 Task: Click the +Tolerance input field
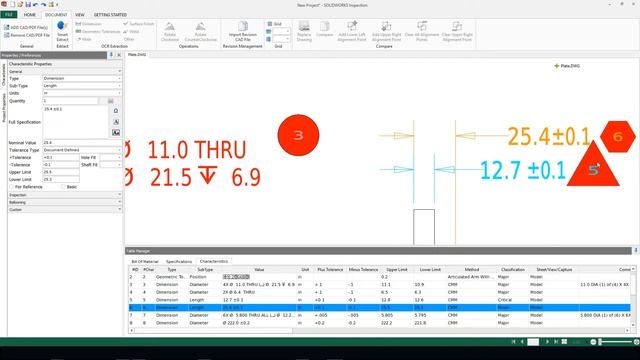(61, 158)
